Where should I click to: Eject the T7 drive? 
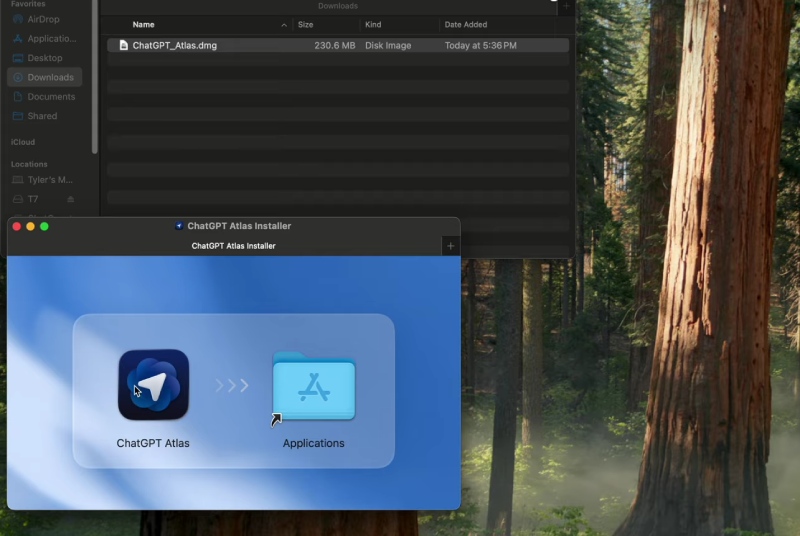click(70, 199)
